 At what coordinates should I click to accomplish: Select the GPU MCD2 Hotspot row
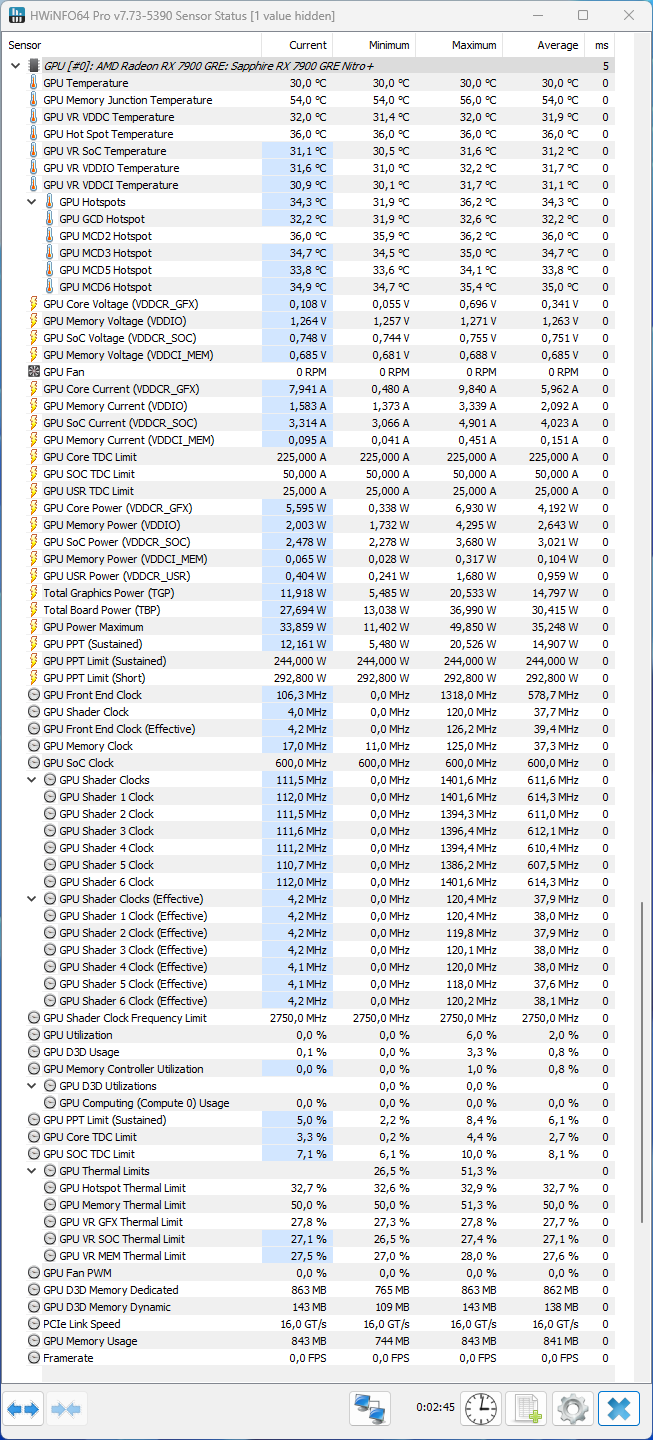click(308, 236)
